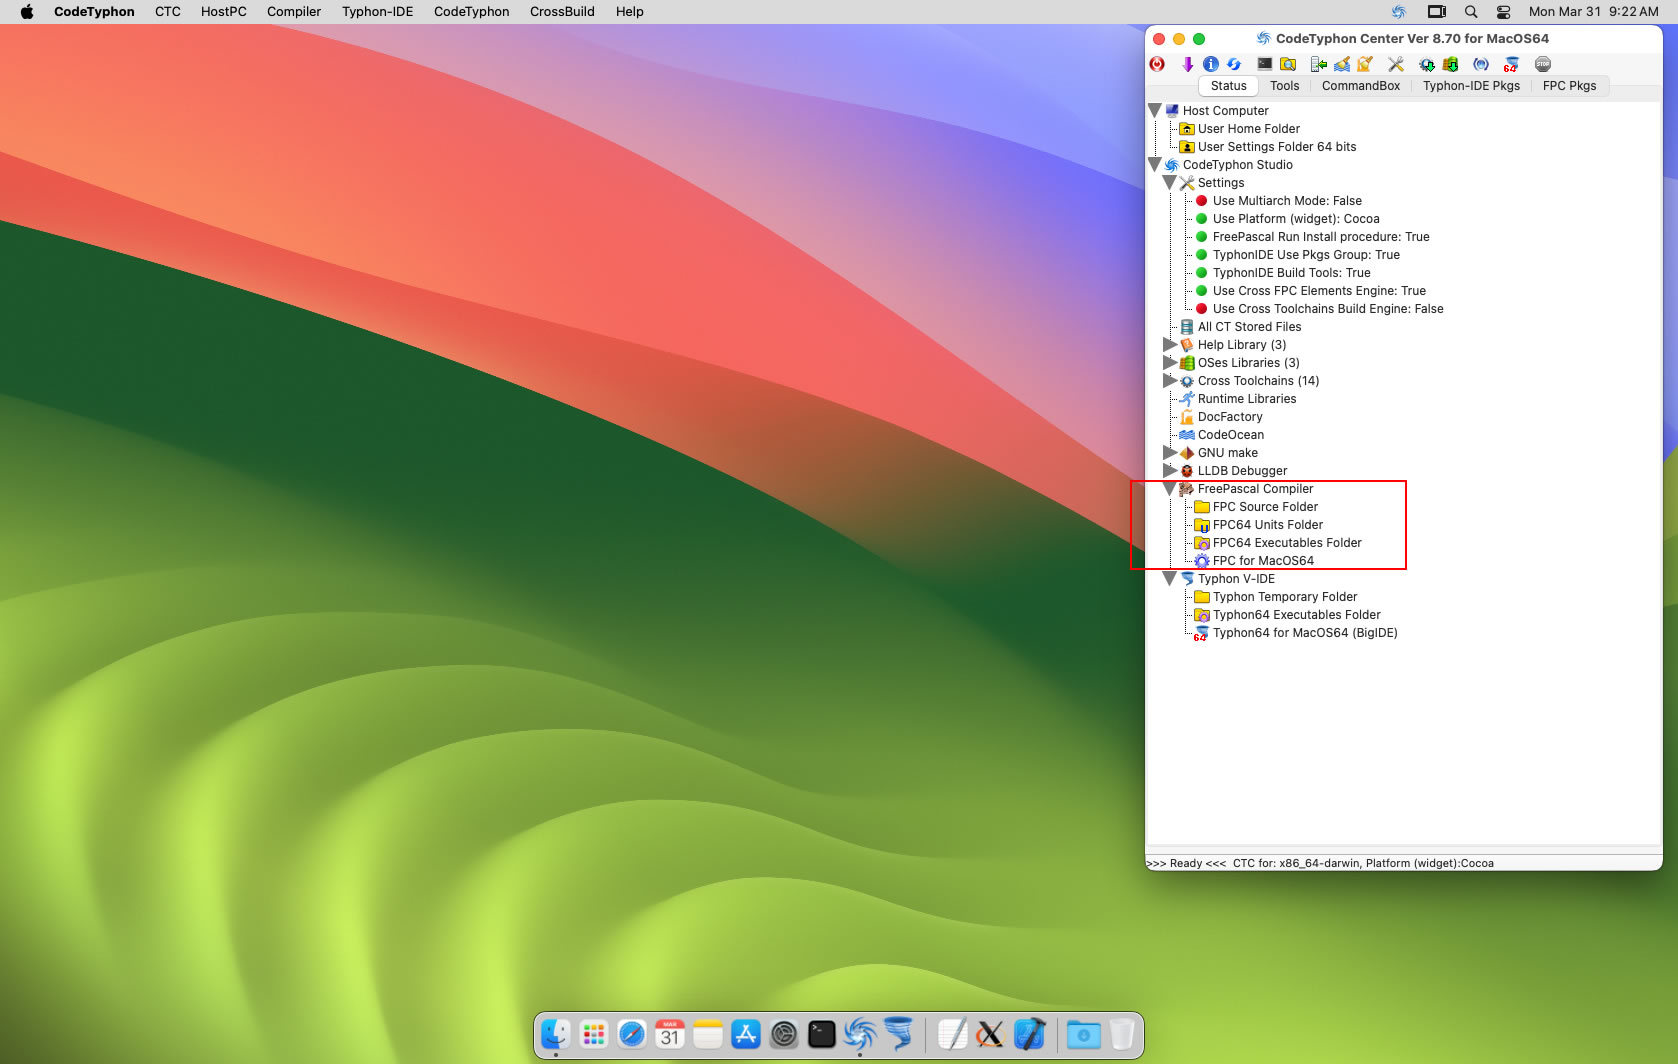Click Use Cross Toolchains Build Engine: False
This screenshot has width=1678, height=1064.
(x=1328, y=309)
